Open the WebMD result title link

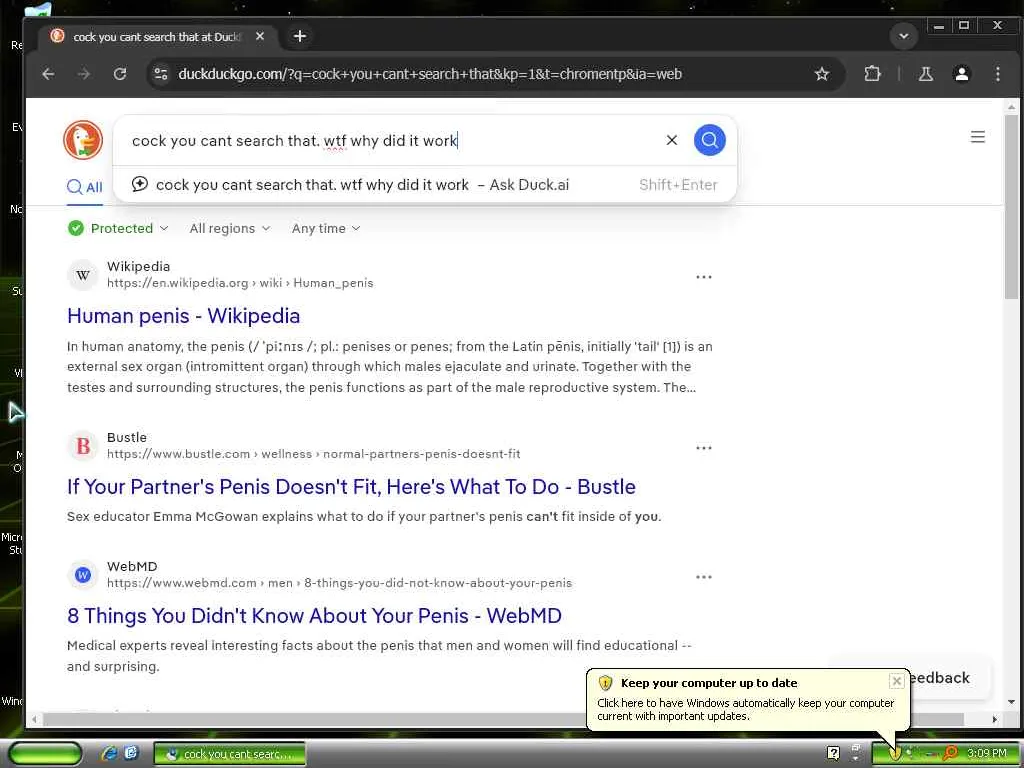coord(314,616)
